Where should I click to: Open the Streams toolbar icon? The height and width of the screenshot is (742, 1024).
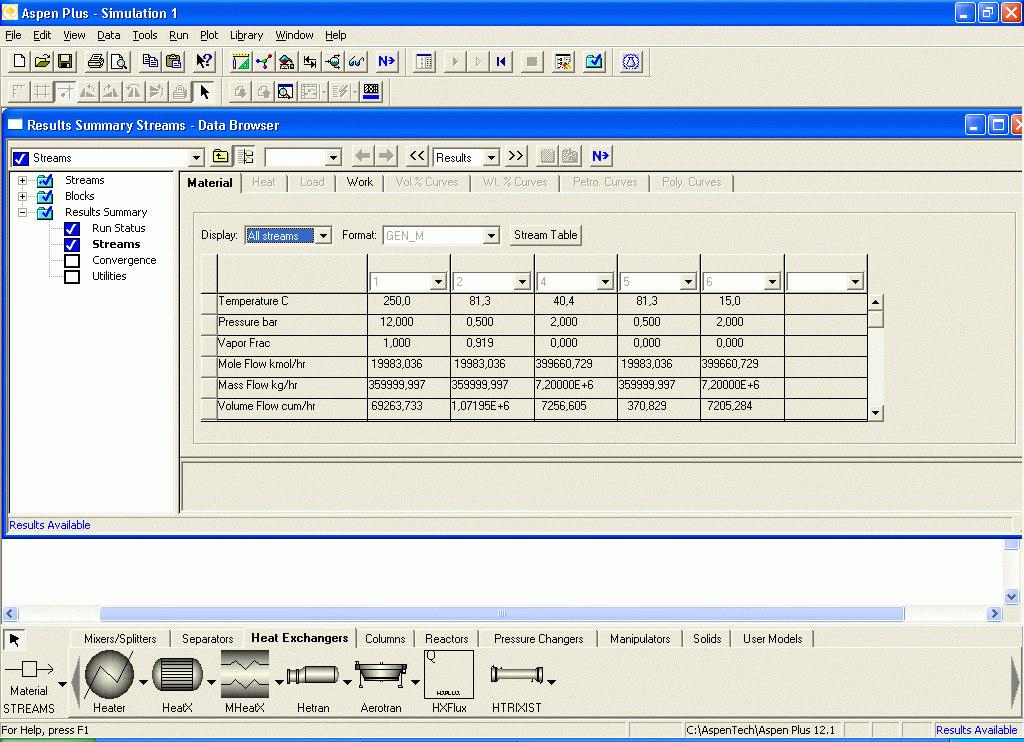pos(310,61)
